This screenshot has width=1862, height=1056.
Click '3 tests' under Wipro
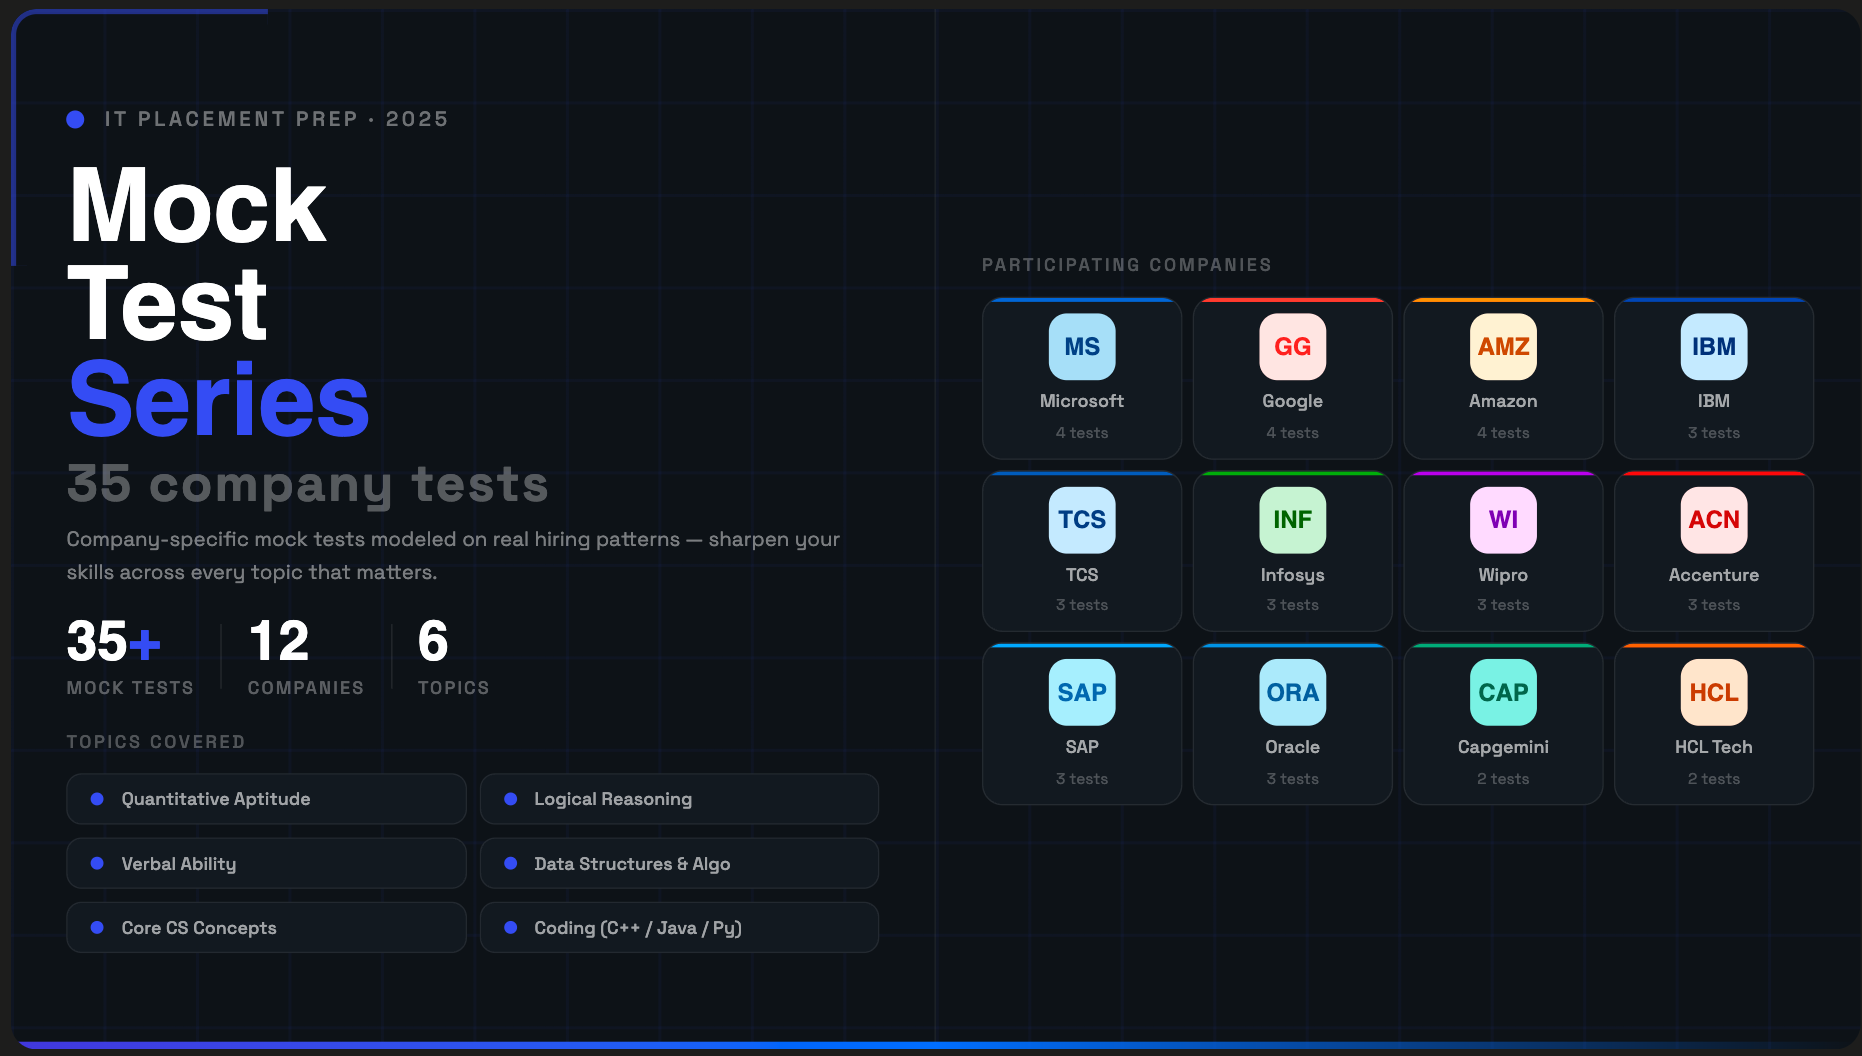pos(1503,605)
